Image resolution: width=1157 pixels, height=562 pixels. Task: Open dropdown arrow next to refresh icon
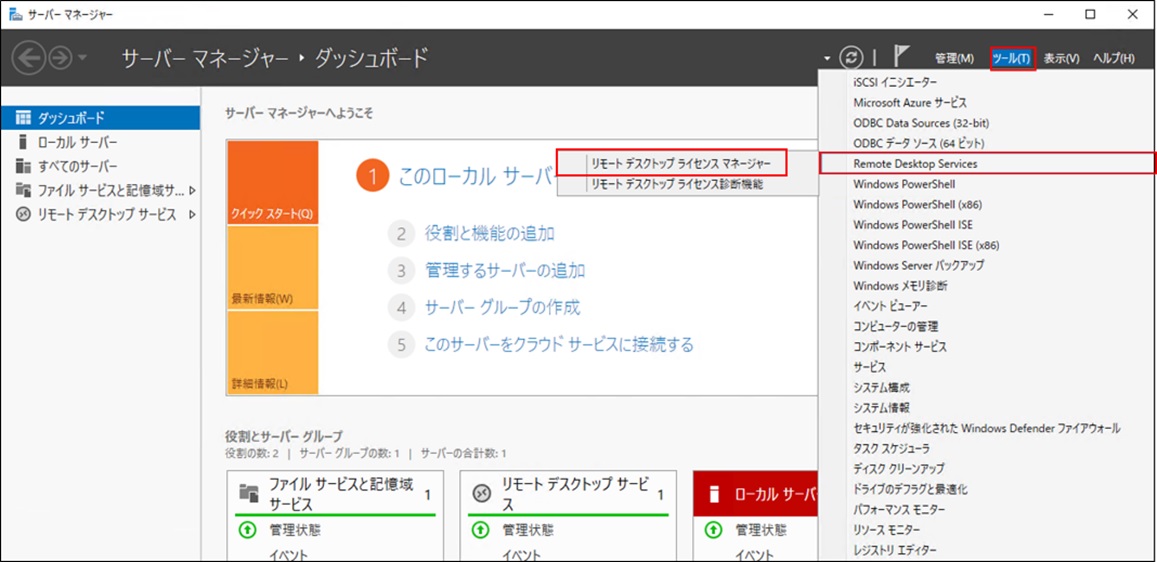click(x=827, y=59)
